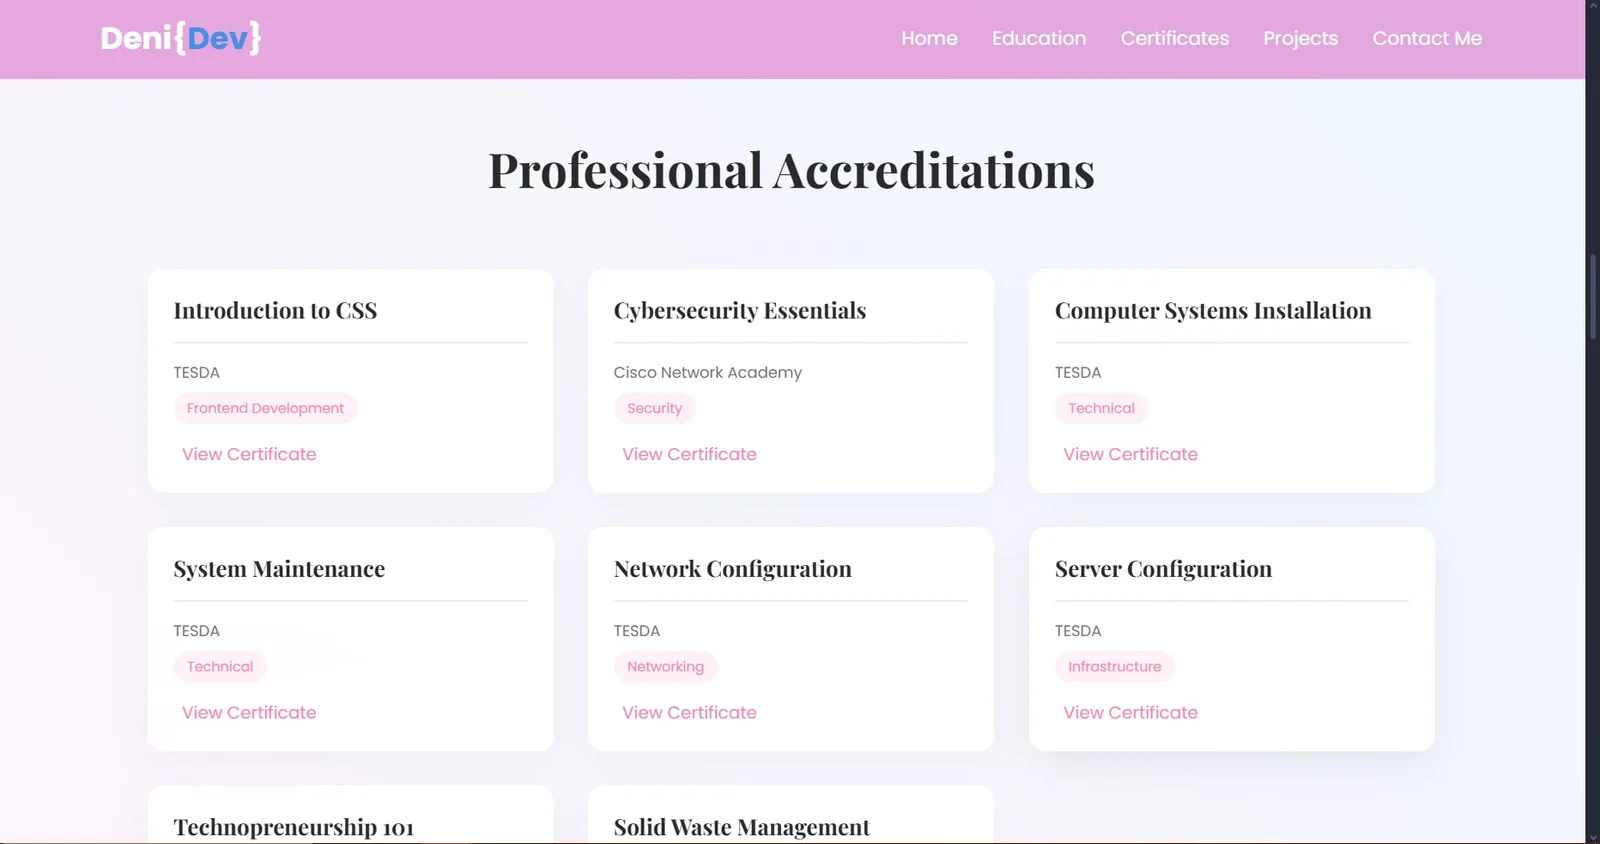1600x844 pixels.
Task: View Certificate for Cybersecurity Essentials
Action: [689, 454]
